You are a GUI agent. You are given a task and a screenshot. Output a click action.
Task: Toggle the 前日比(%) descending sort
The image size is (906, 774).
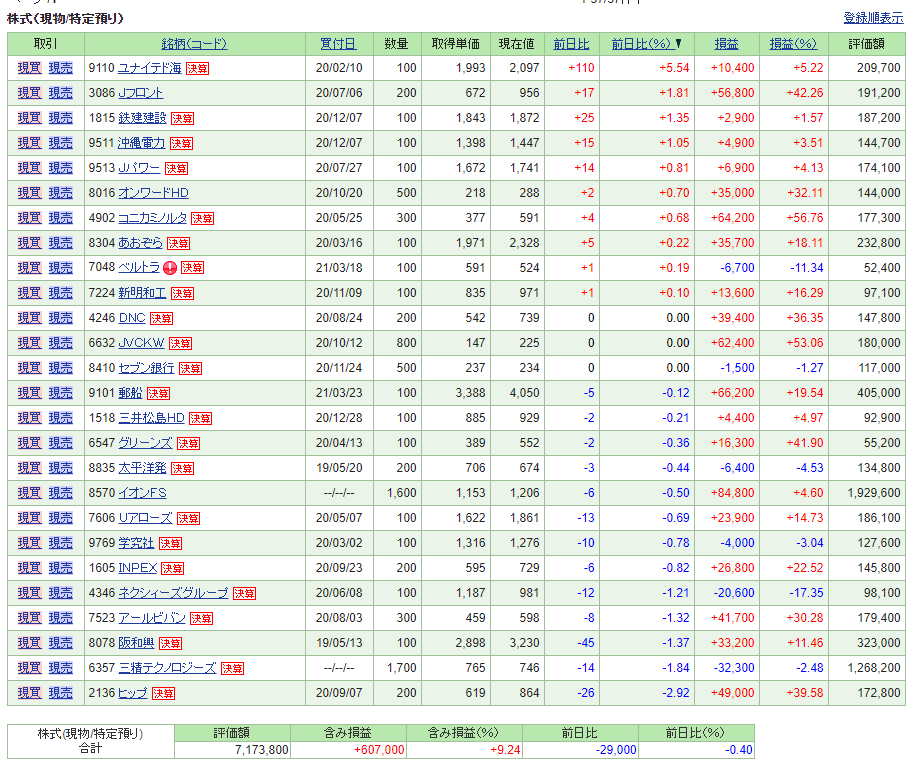[x=646, y=44]
